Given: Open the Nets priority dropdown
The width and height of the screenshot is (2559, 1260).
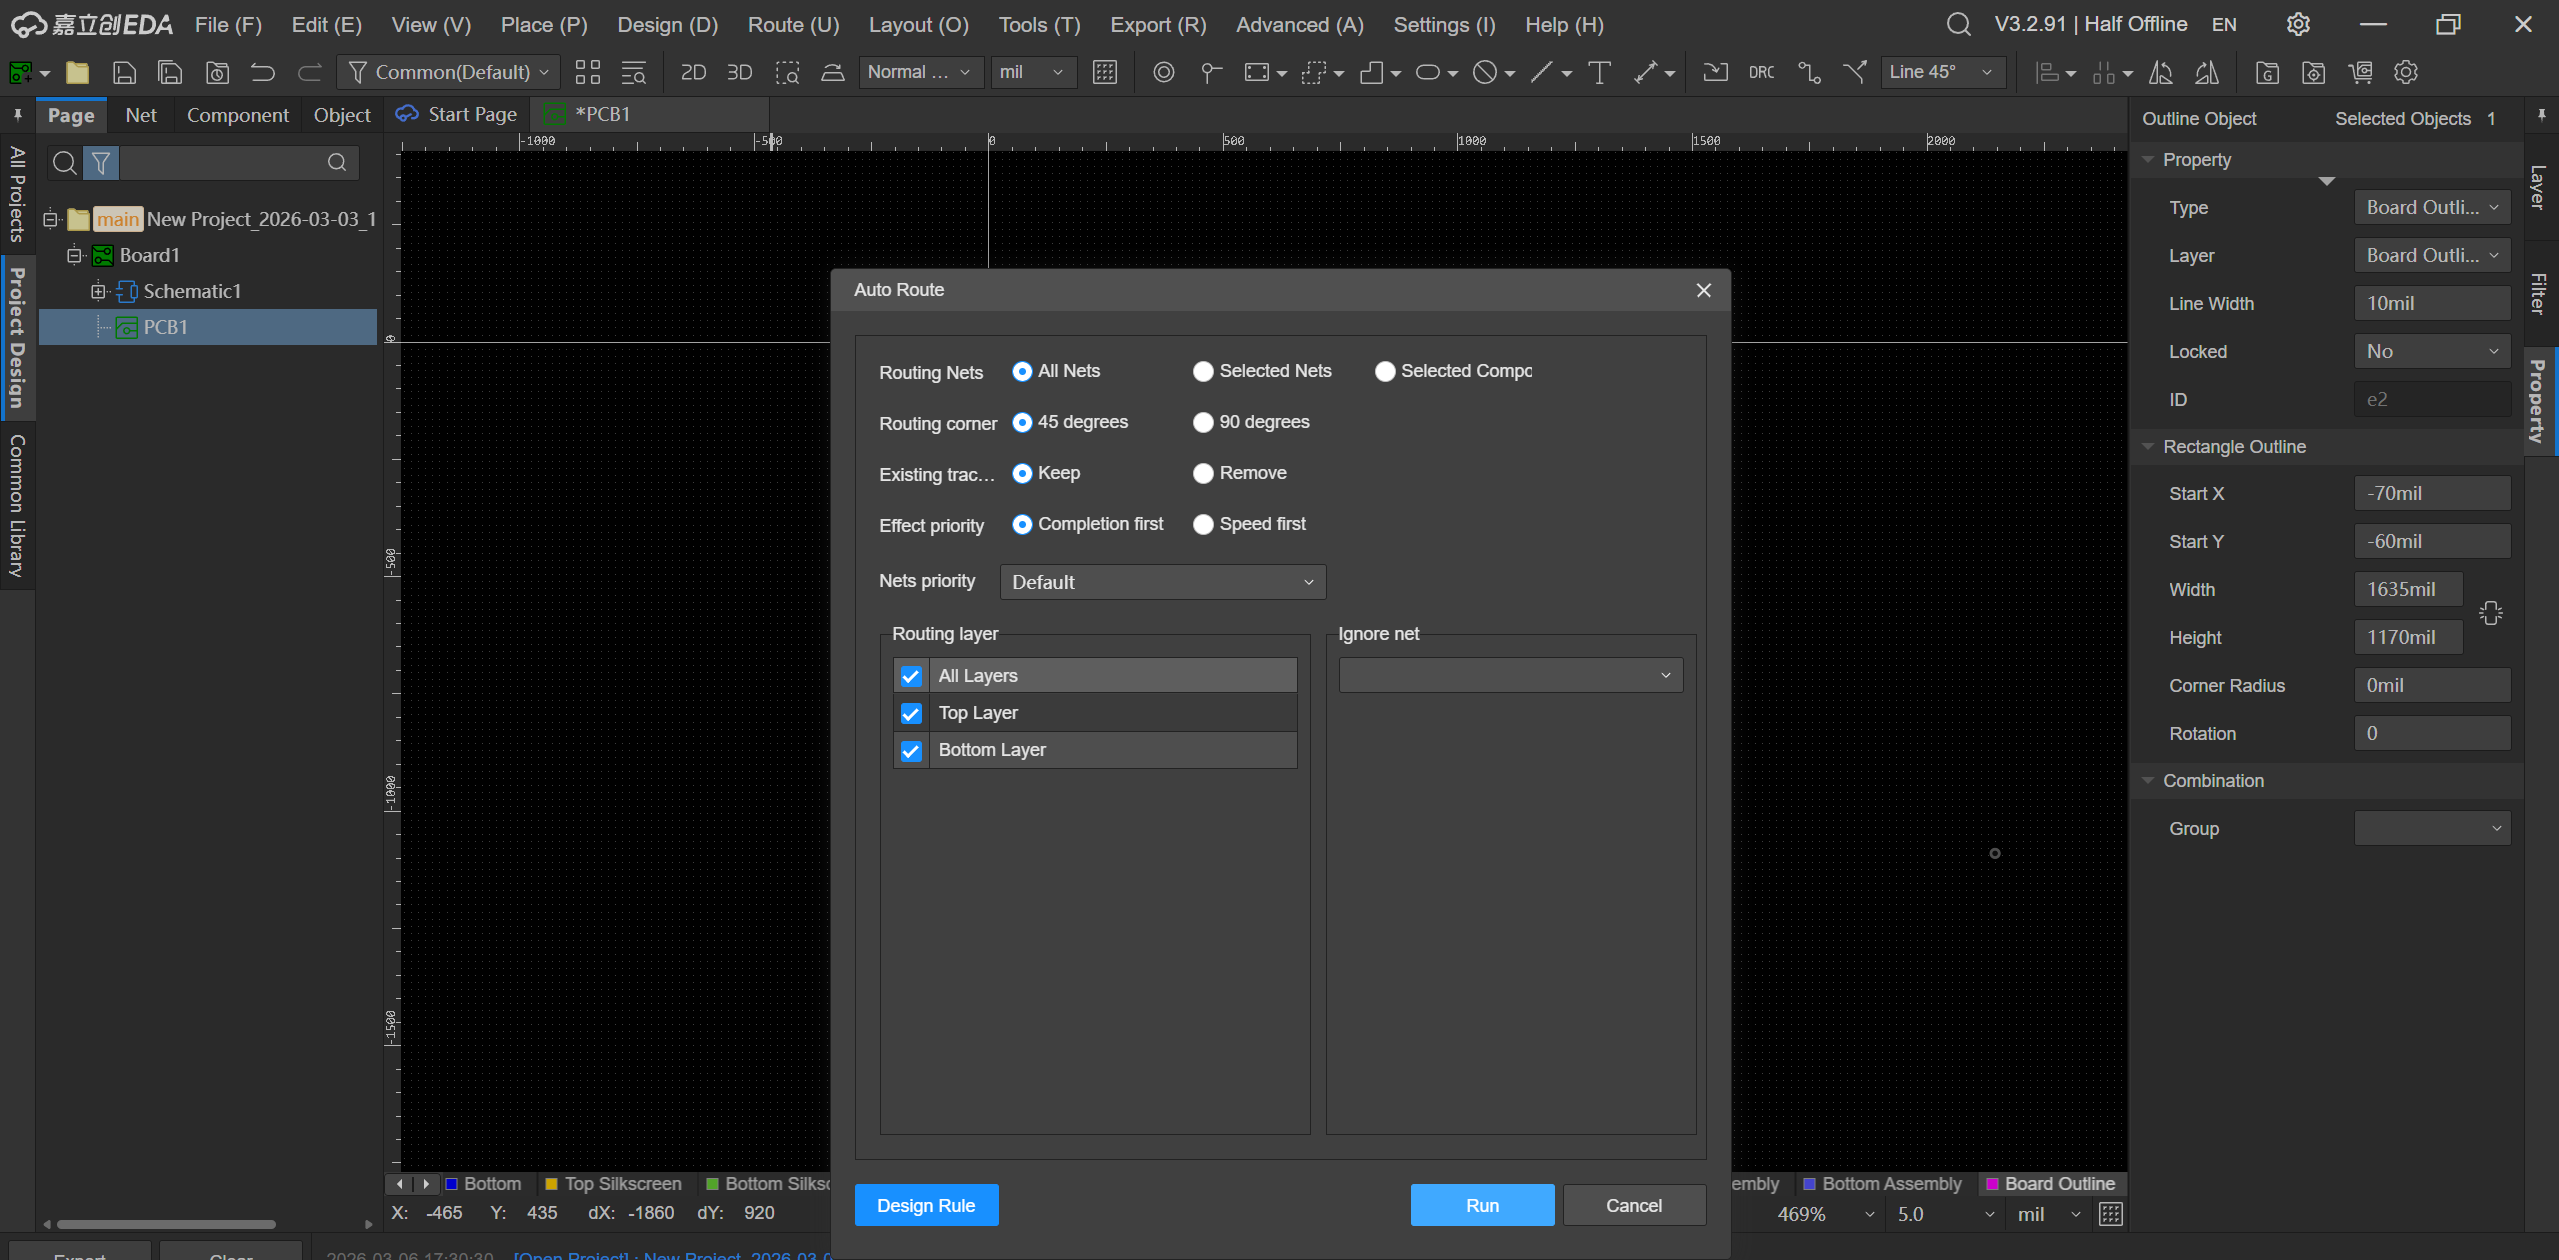Looking at the screenshot, I should point(1162,582).
